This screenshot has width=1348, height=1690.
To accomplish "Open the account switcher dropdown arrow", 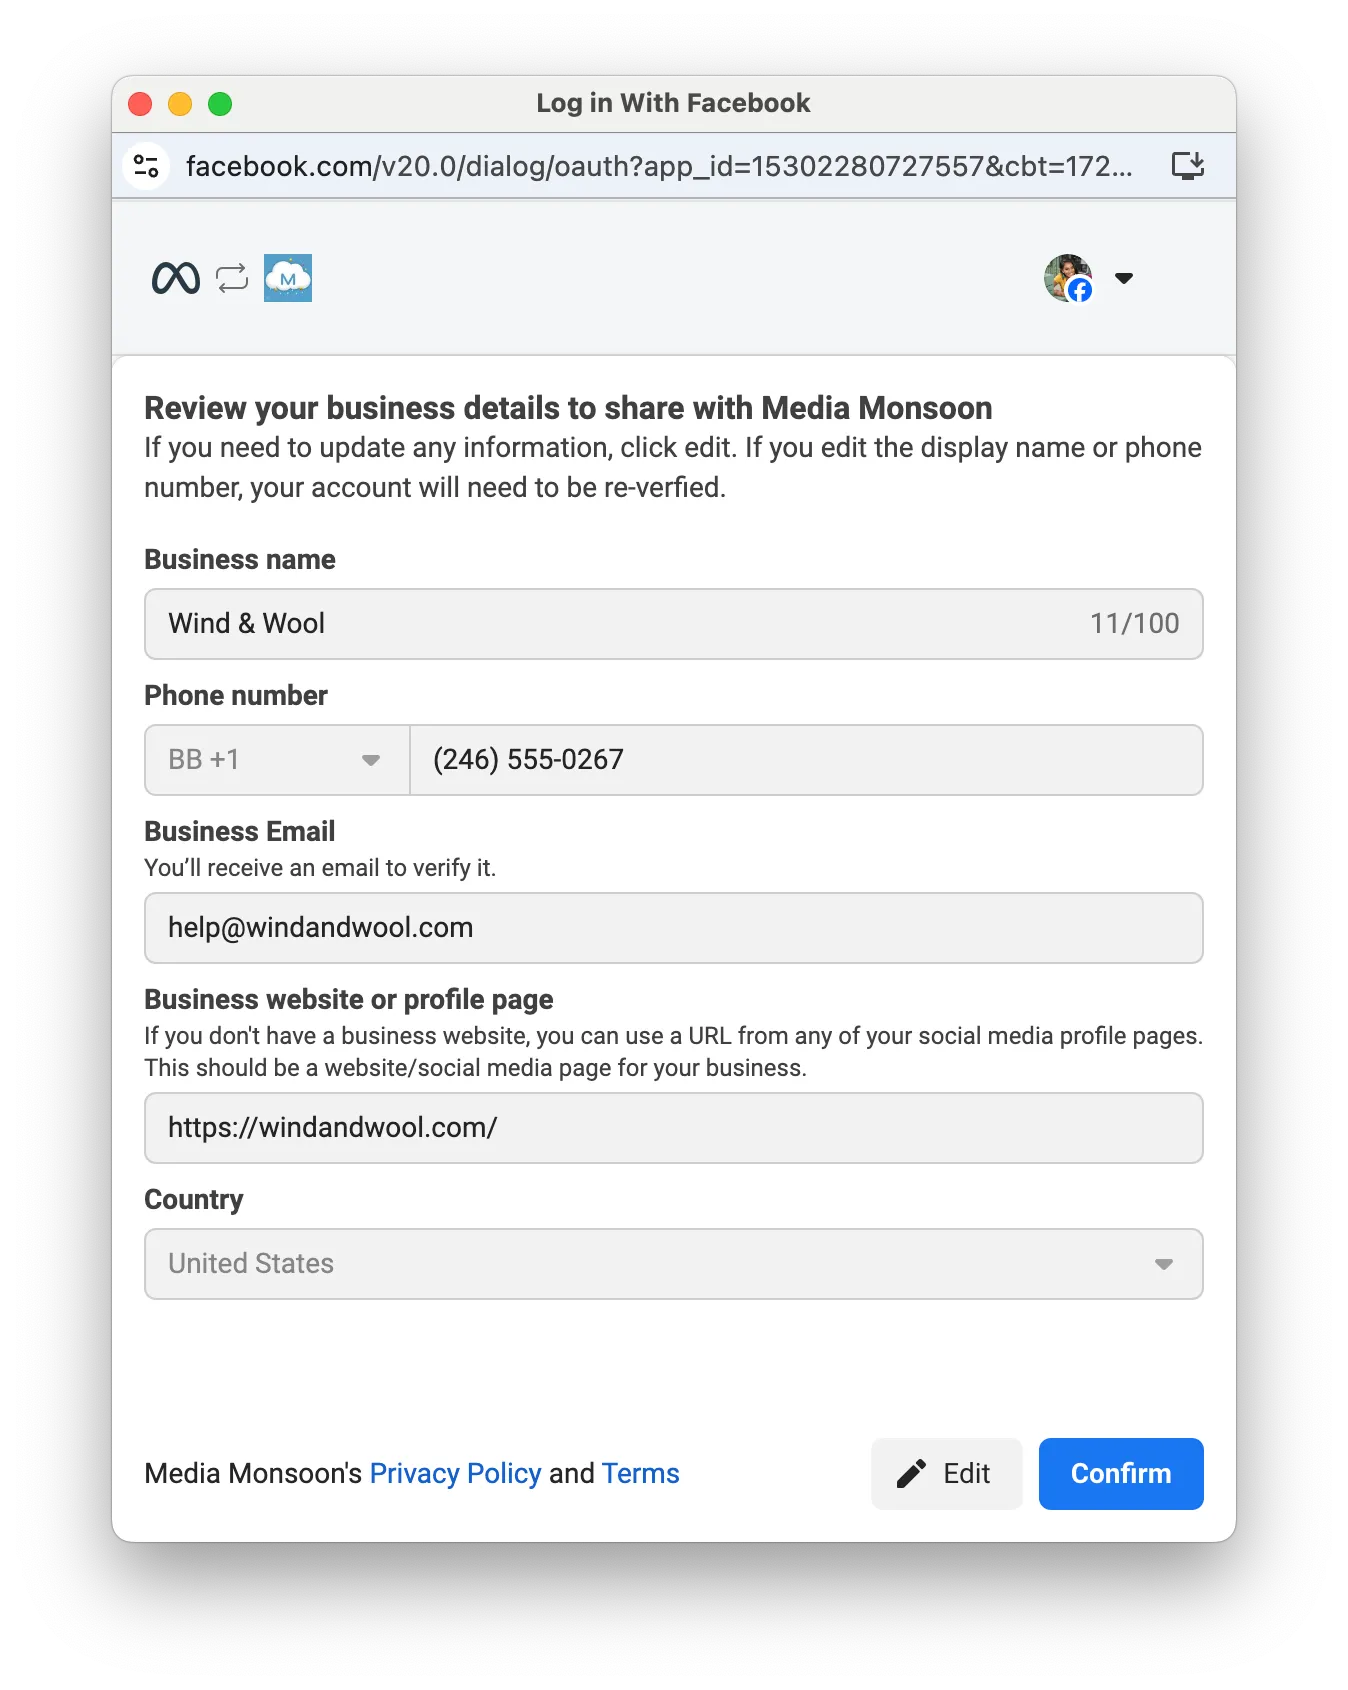I will pyautogui.click(x=1124, y=278).
